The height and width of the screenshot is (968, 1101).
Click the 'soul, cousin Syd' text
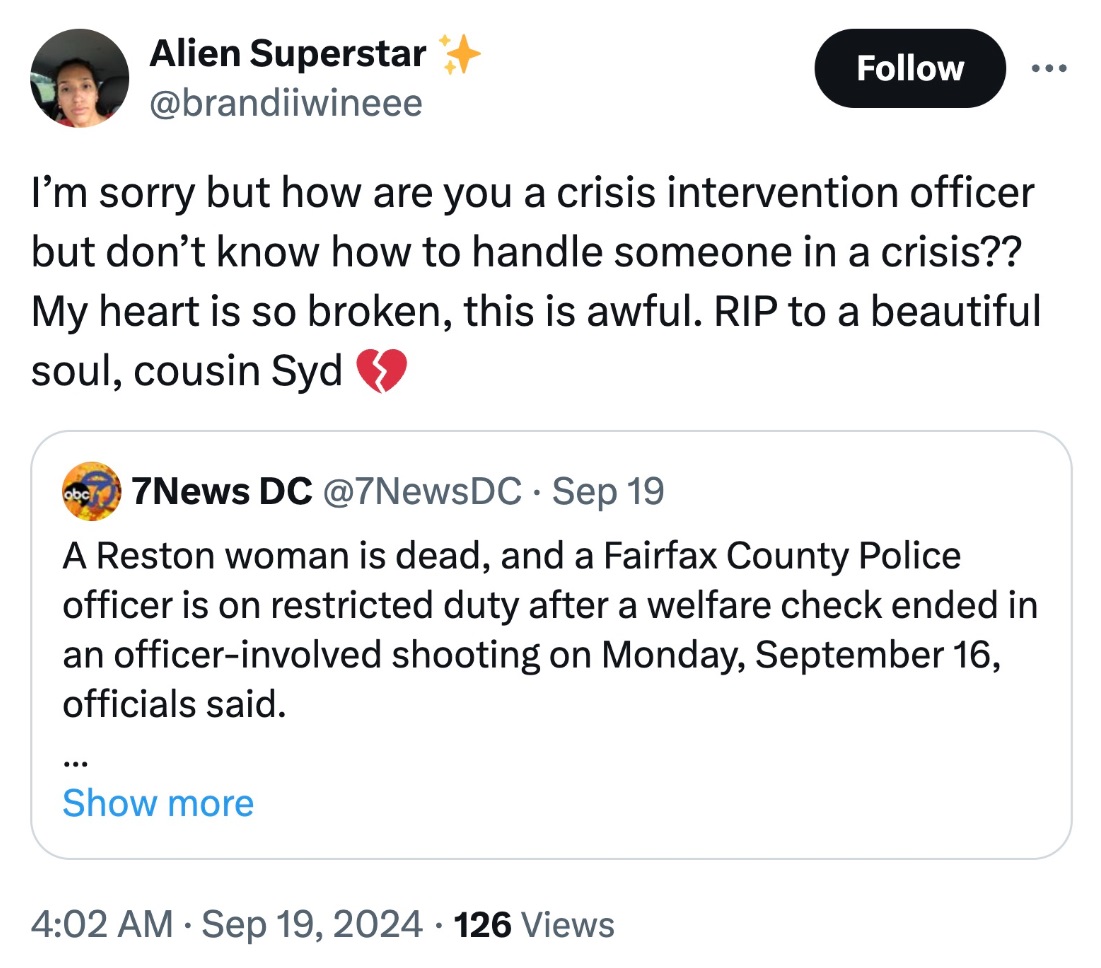tap(186, 373)
